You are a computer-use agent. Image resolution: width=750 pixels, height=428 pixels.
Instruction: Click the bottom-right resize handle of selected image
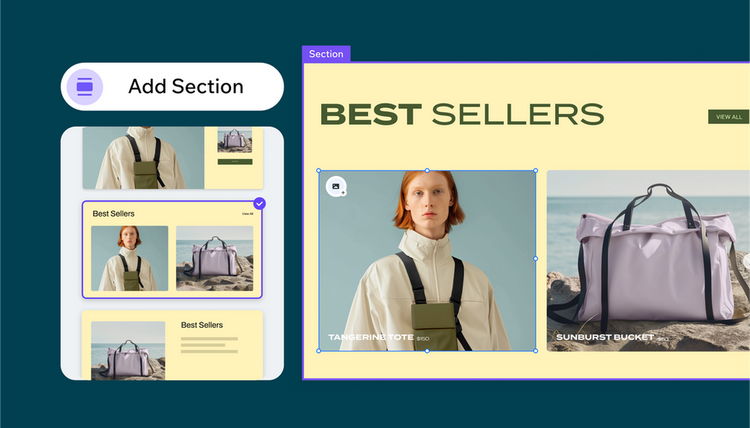click(536, 351)
